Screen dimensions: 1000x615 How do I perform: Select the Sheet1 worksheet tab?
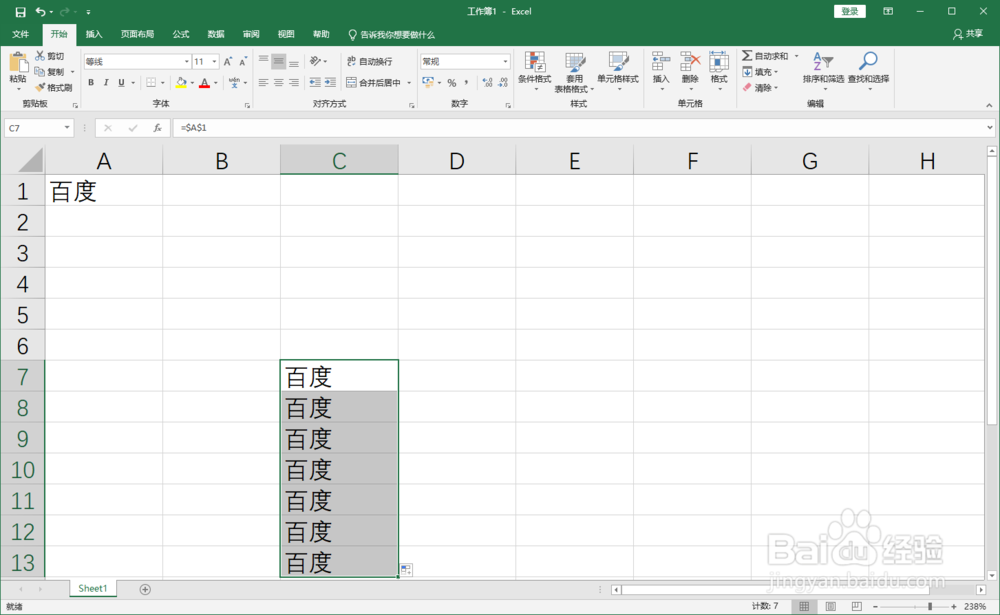click(92, 588)
